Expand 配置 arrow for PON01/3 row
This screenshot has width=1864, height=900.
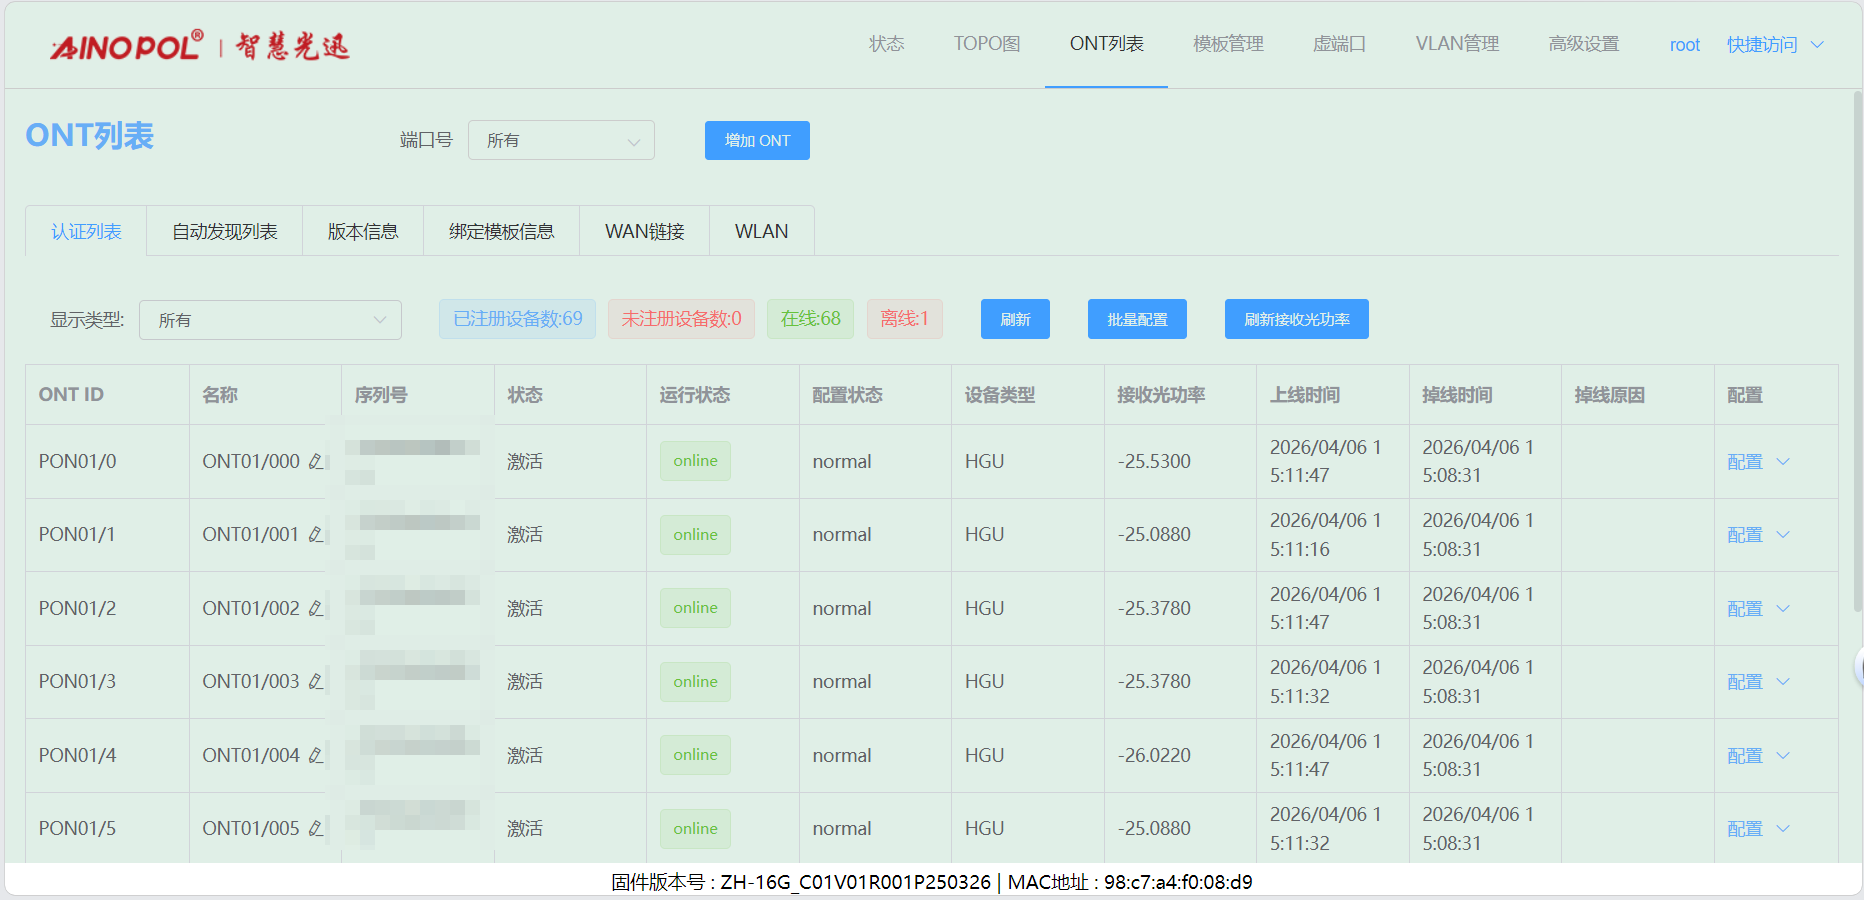point(1783,682)
